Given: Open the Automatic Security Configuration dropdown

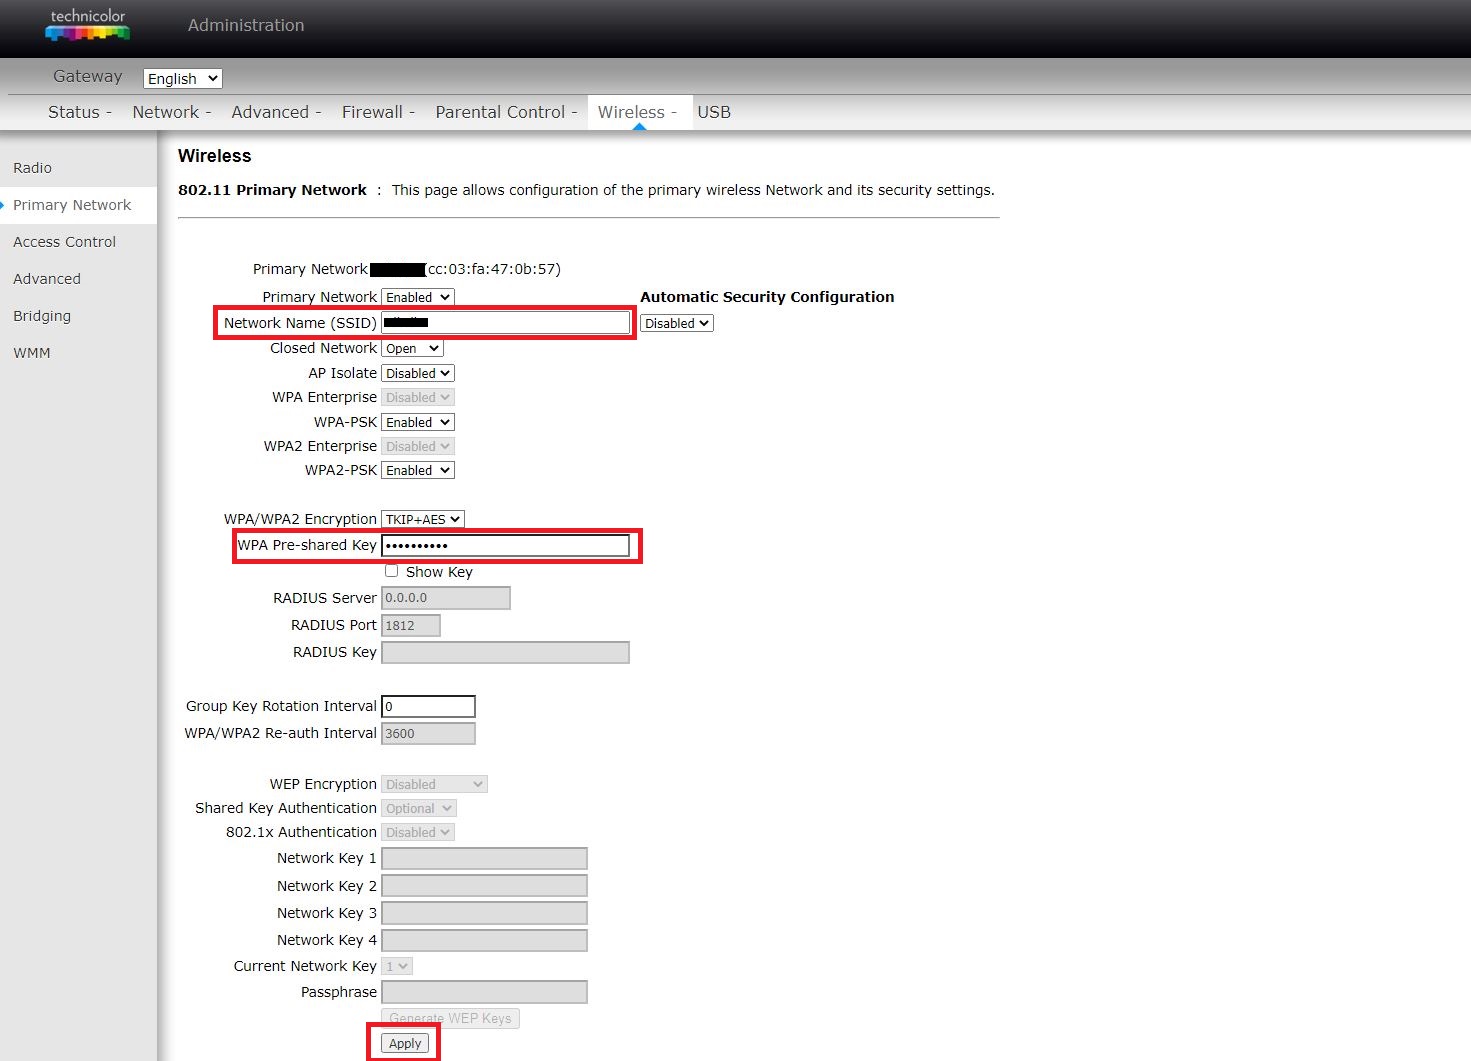Looking at the screenshot, I should 676,323.
